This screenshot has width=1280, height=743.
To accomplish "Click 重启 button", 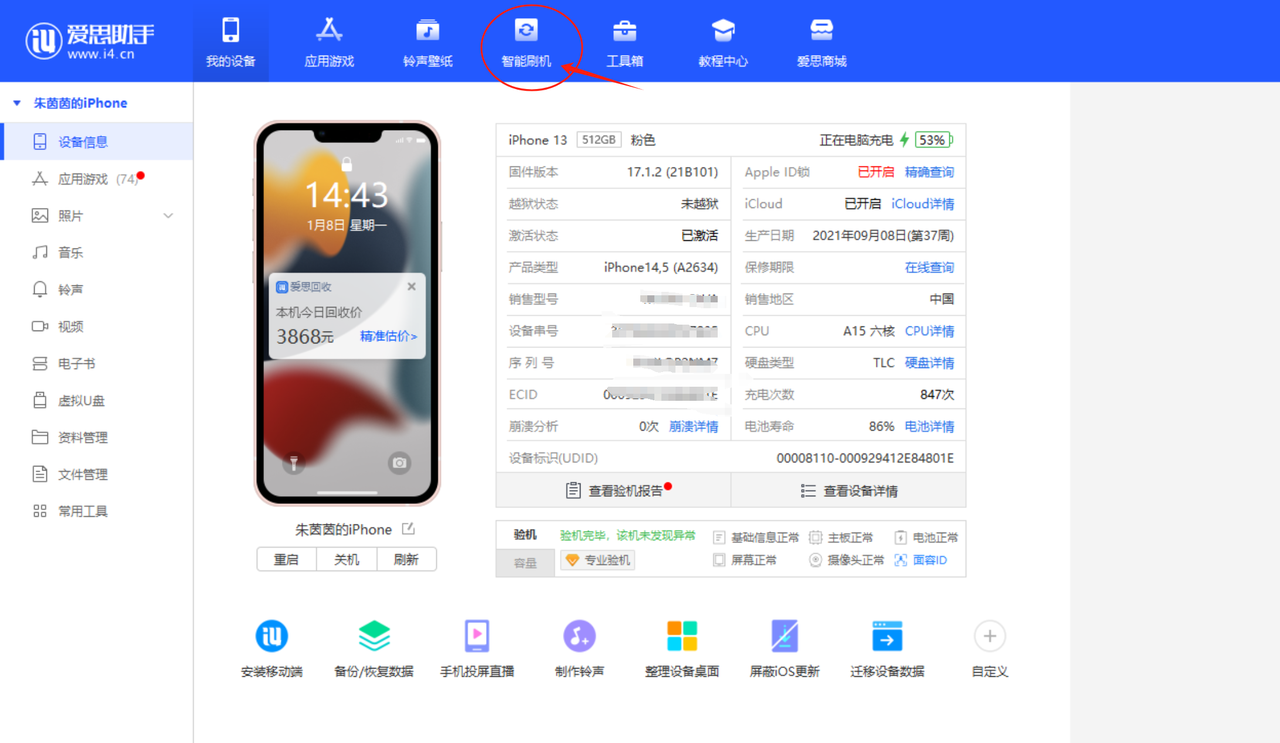I will (287, 559).
